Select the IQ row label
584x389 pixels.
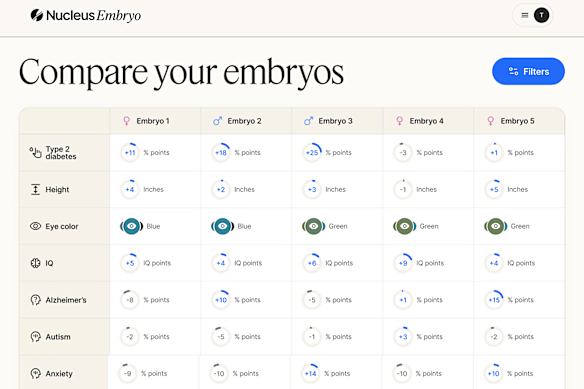click(x=49, y=263)
